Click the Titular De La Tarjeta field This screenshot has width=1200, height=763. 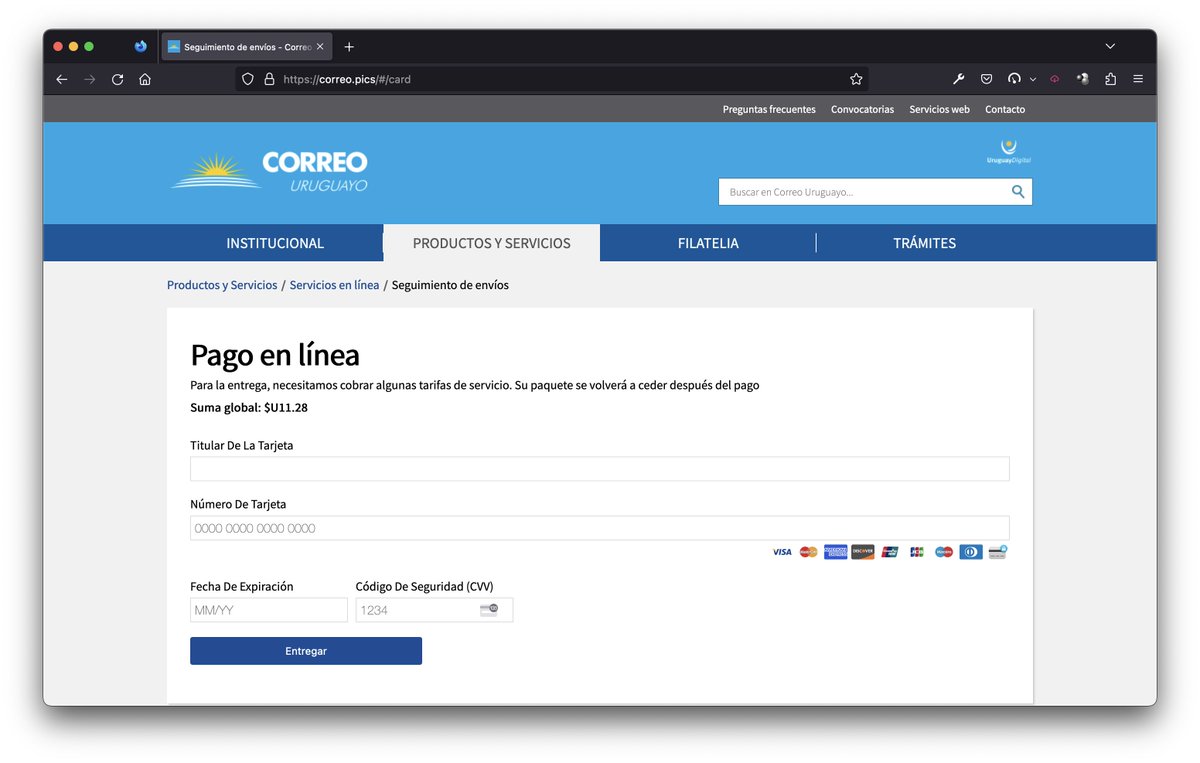coord(600,469)
